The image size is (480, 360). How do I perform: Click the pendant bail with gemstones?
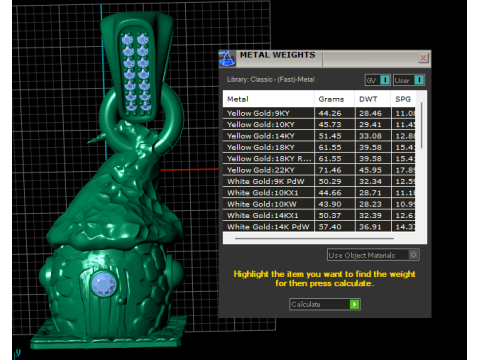(x=137, y=68)
